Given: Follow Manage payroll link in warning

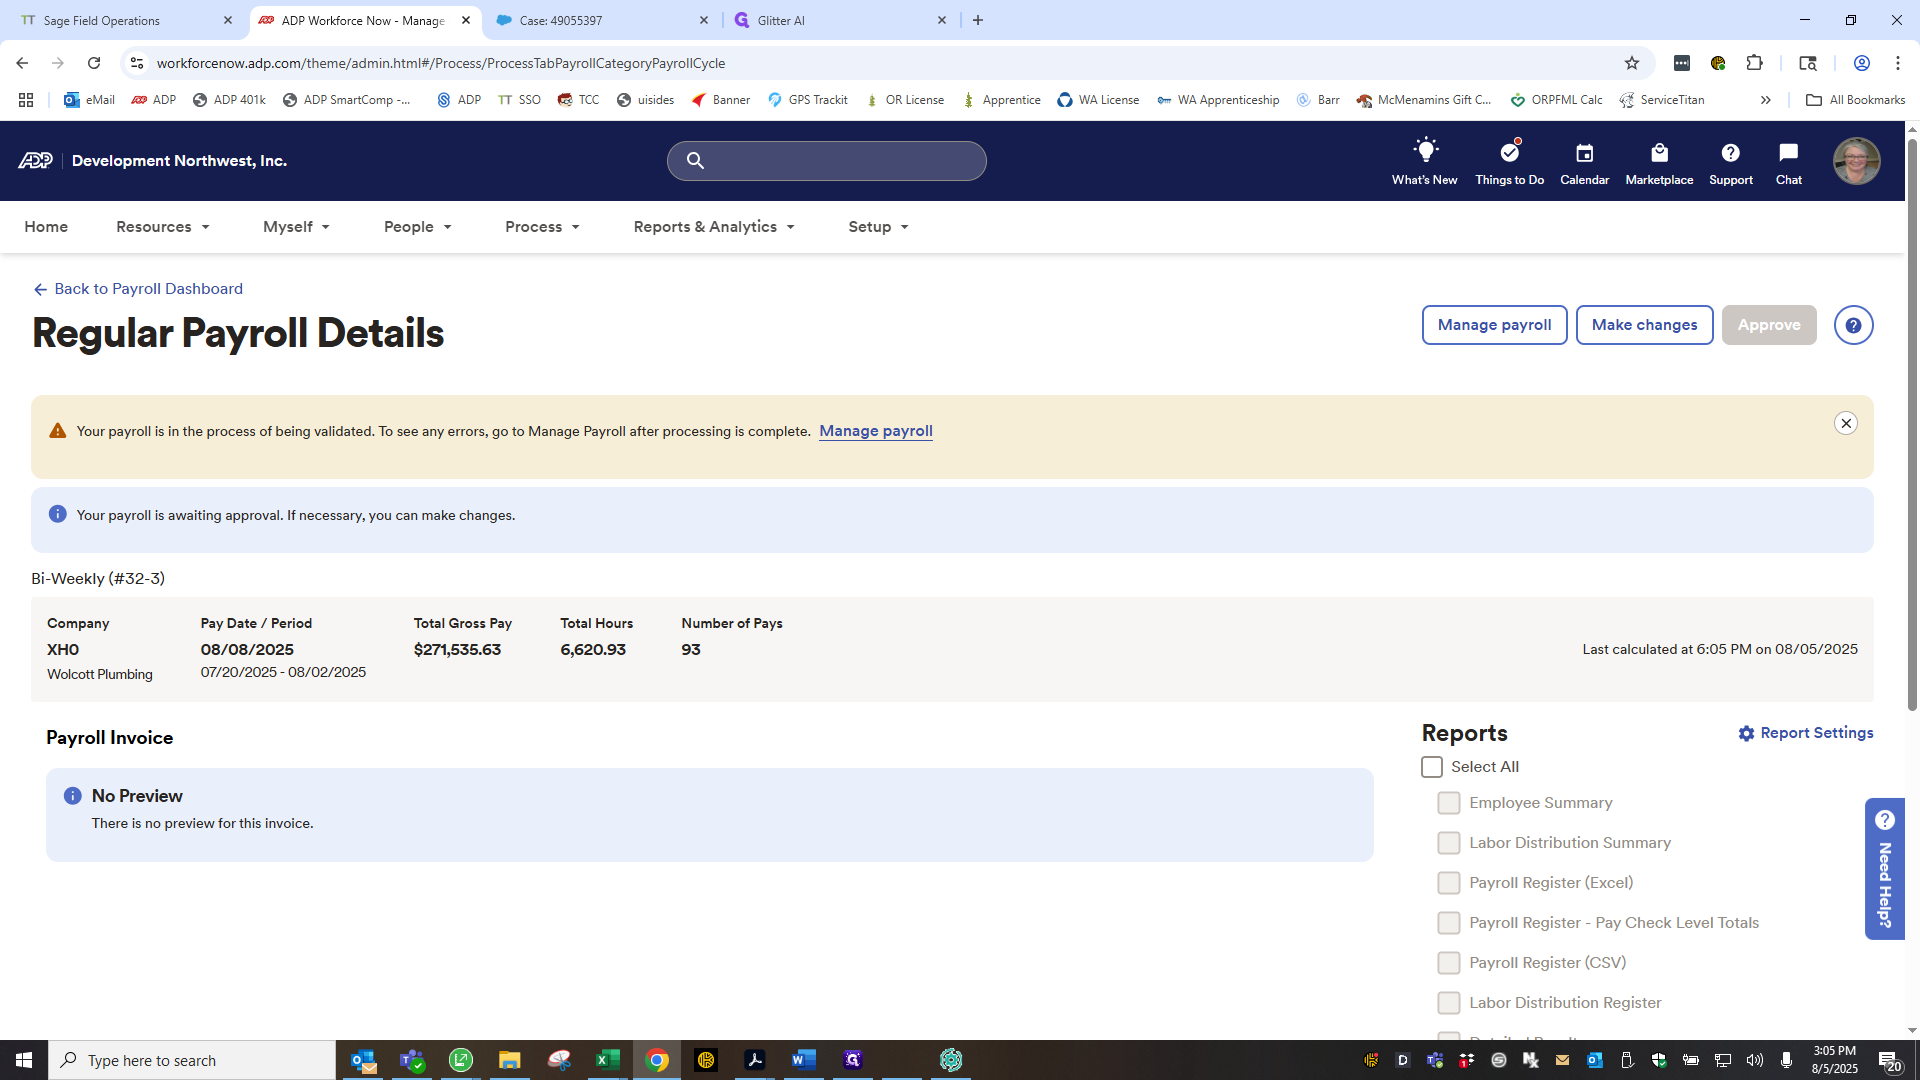Looking at the screenshot, I should pos(876,431).
